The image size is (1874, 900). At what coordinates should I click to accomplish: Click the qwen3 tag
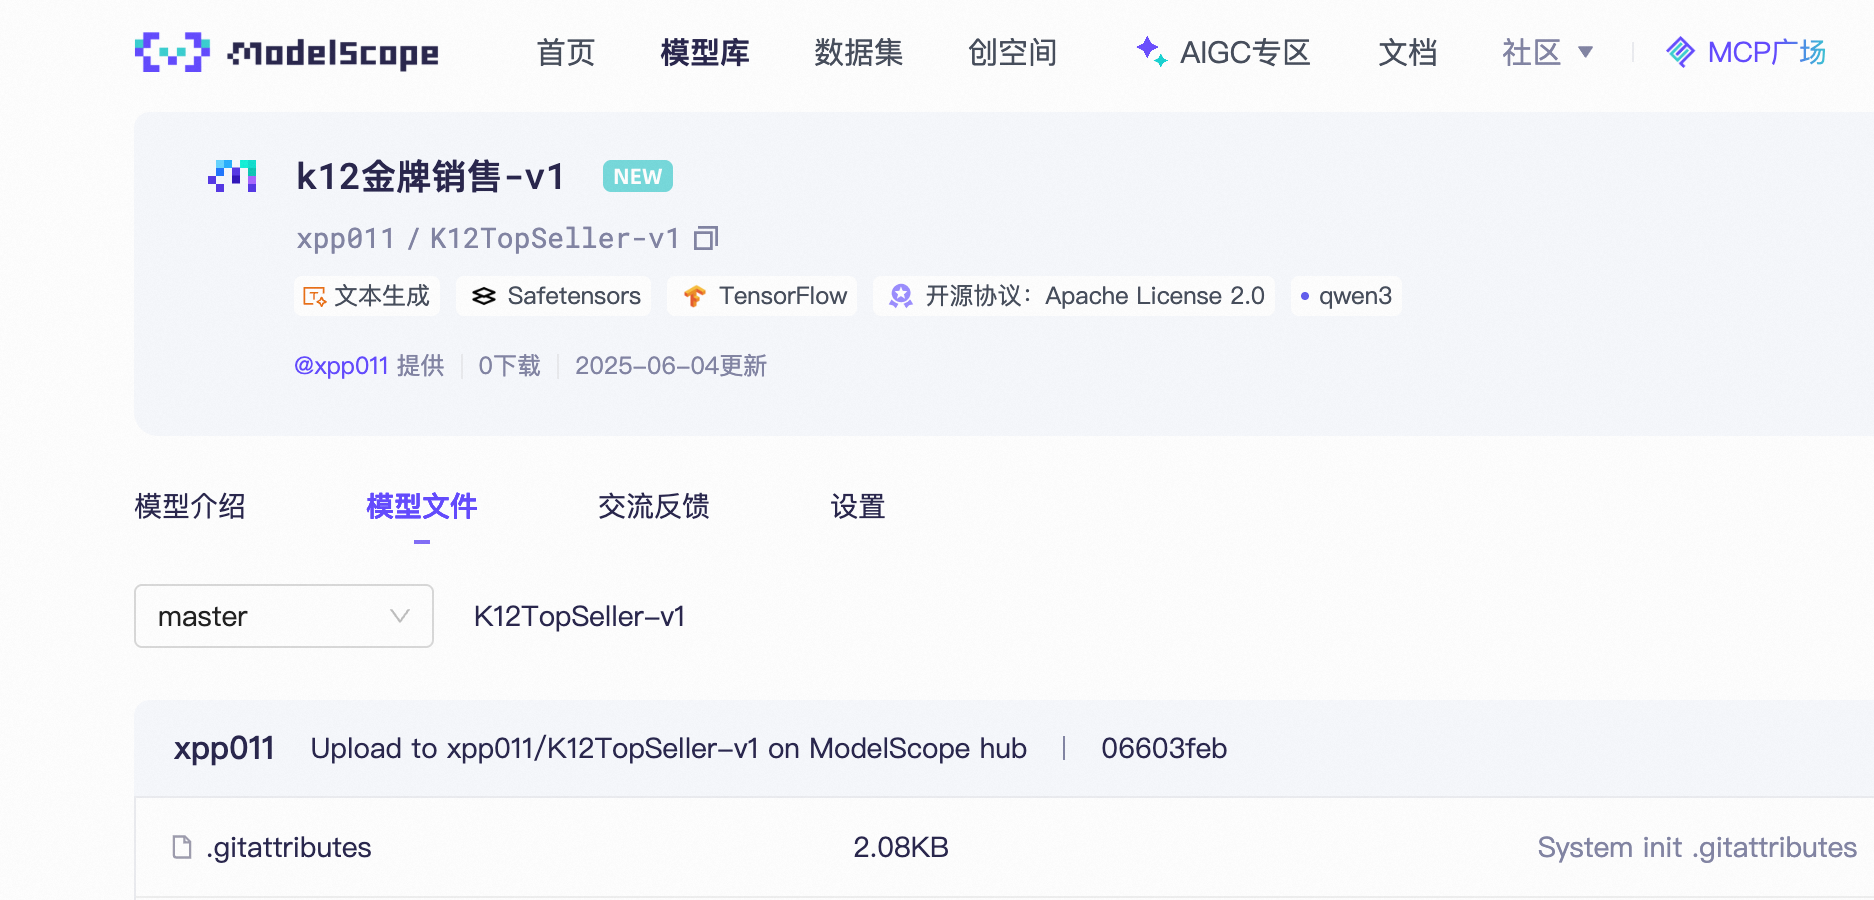click(x=1346, y=296)
